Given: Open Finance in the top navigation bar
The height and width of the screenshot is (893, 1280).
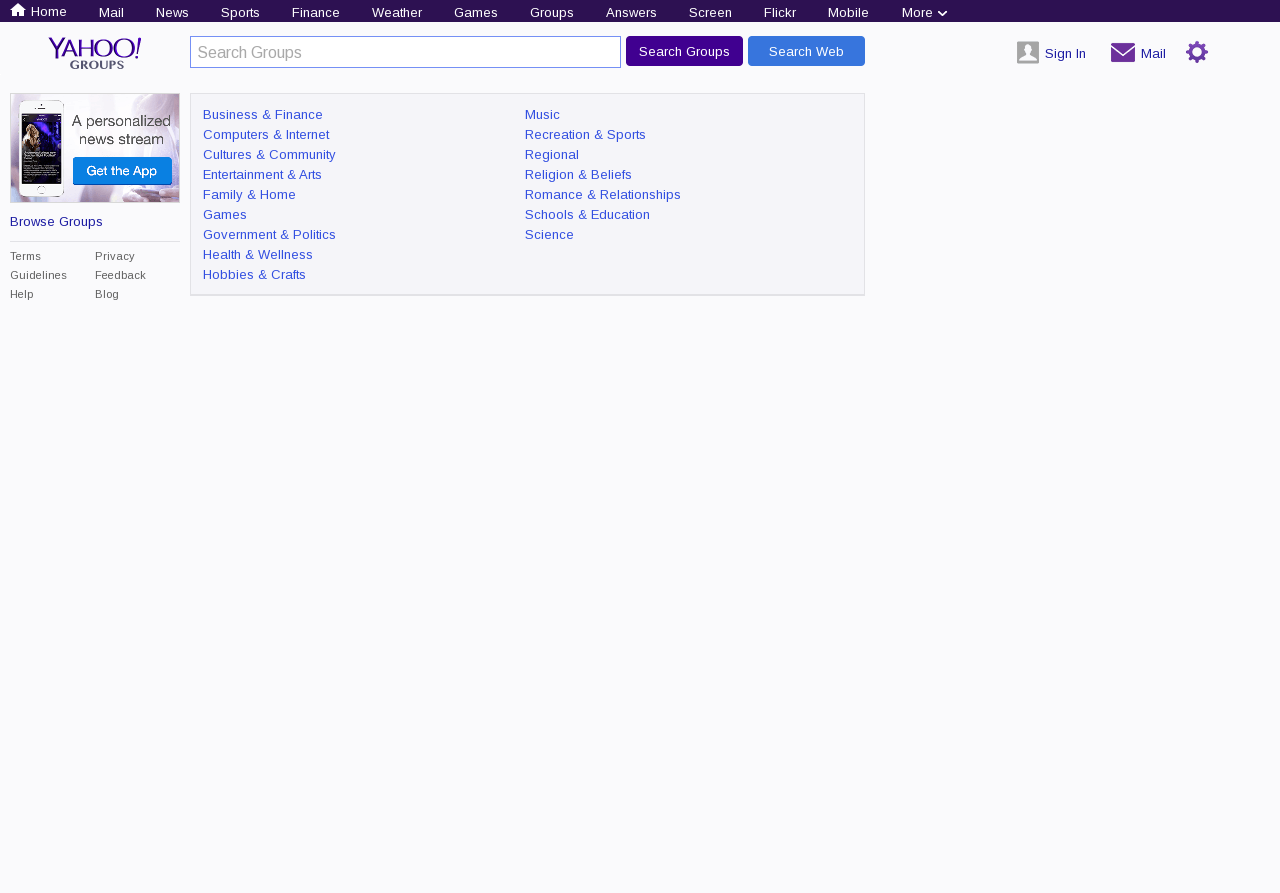Looking at the screenshot, I should (x=316, y=13).
